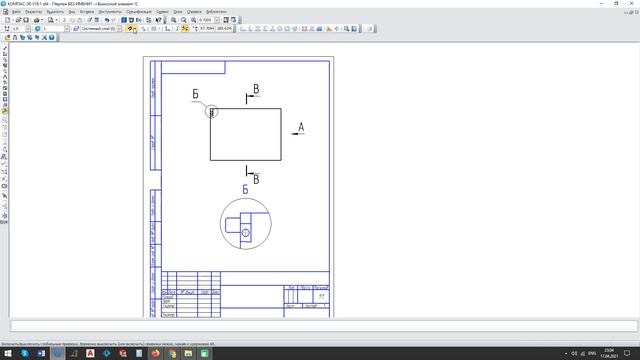
Task: Show the whole document icon
Action: (226, 20)
